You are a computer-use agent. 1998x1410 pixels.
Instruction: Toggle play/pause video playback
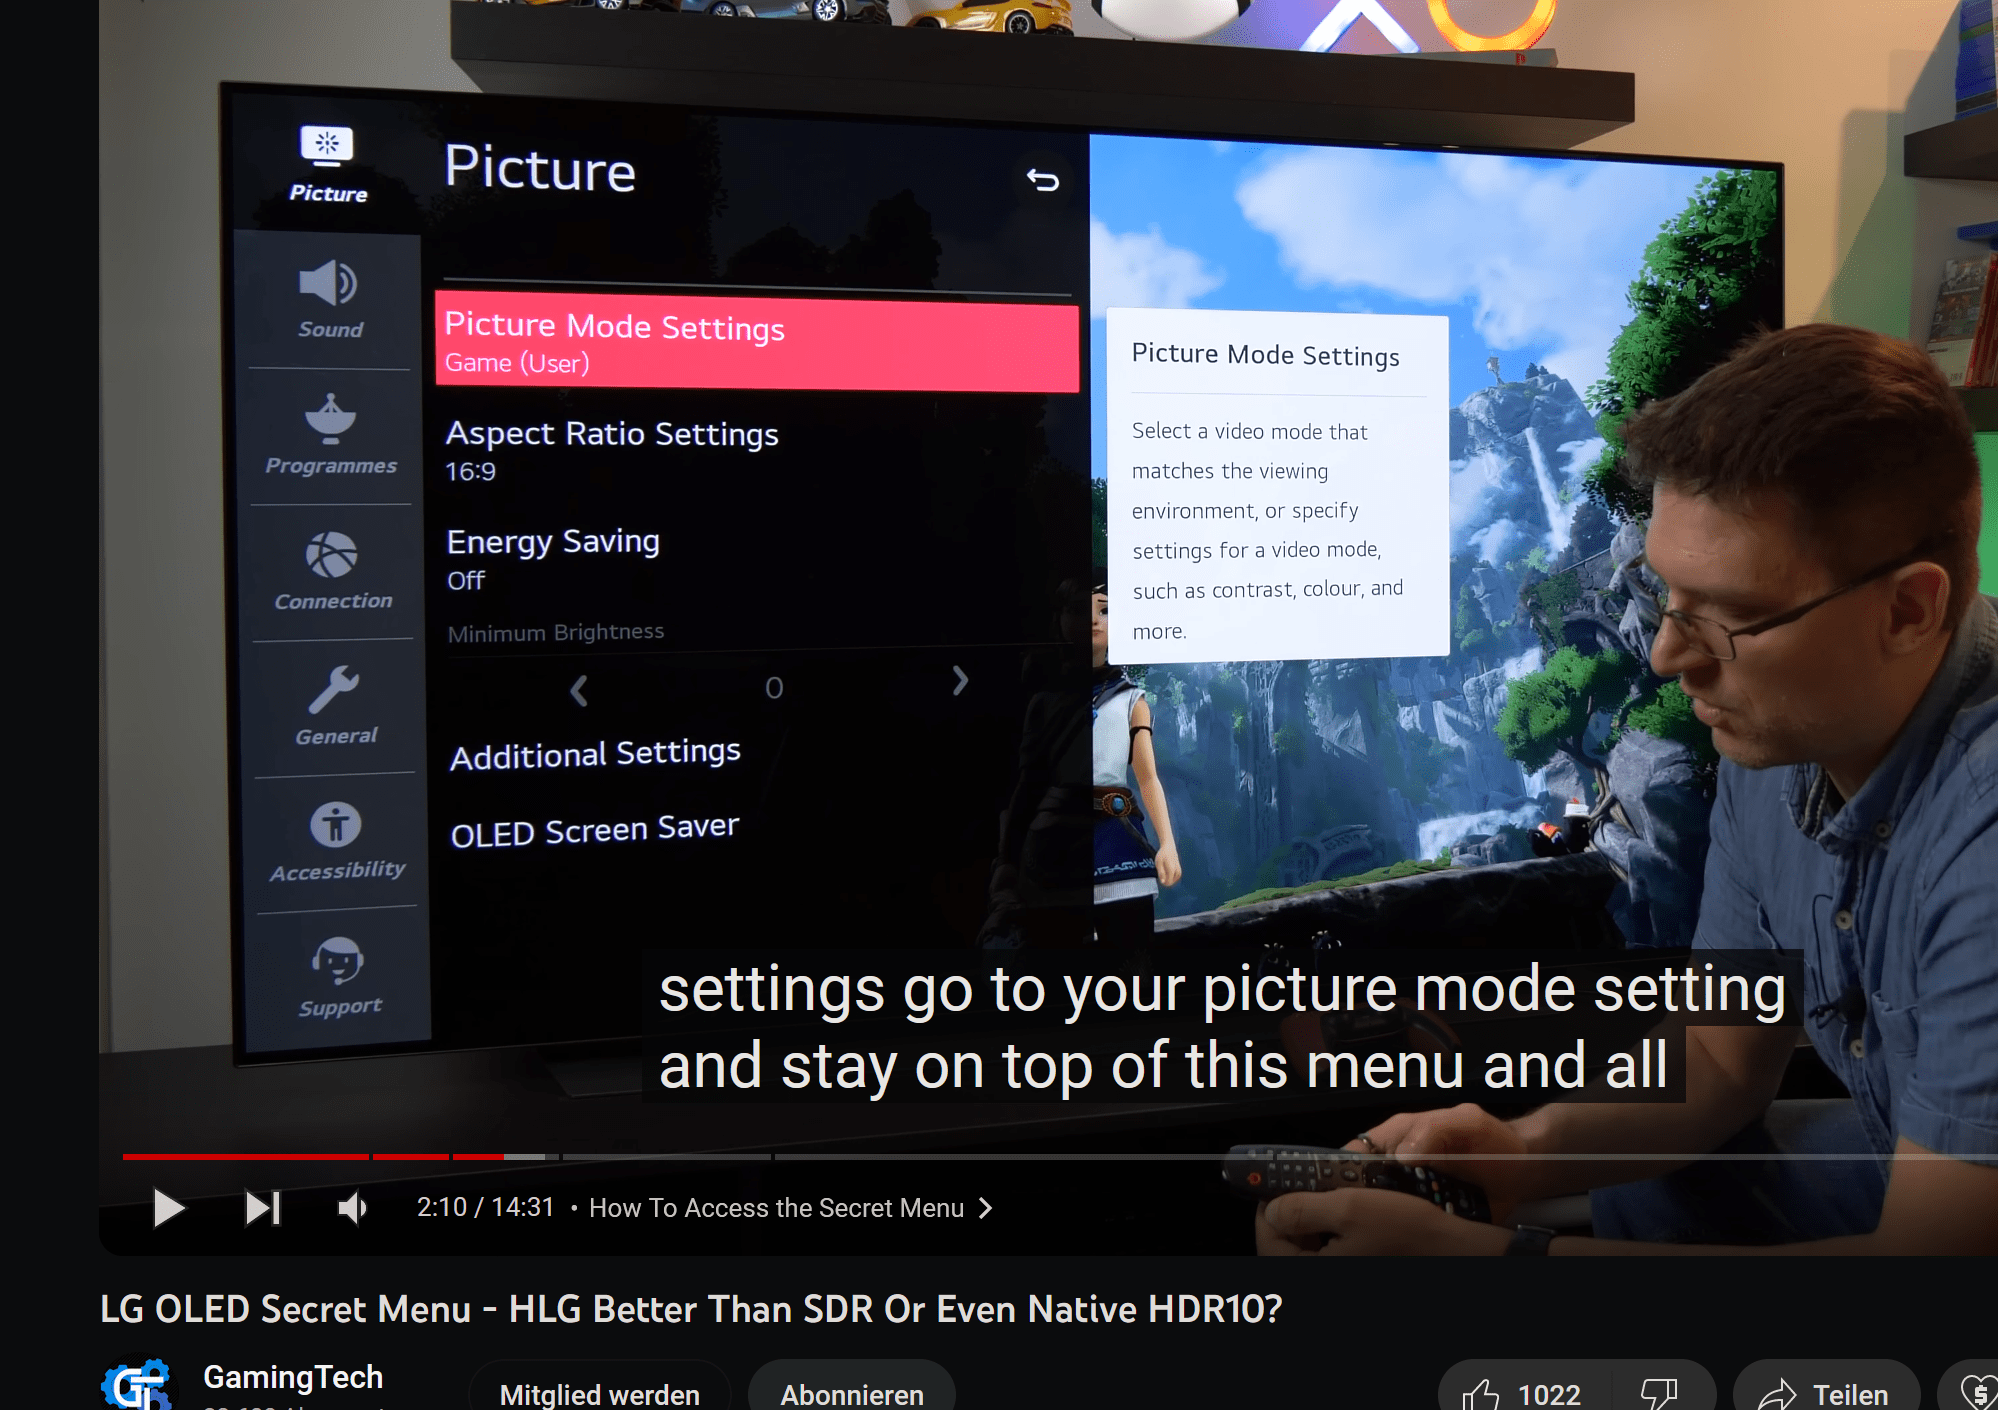tap(168, 1207)
